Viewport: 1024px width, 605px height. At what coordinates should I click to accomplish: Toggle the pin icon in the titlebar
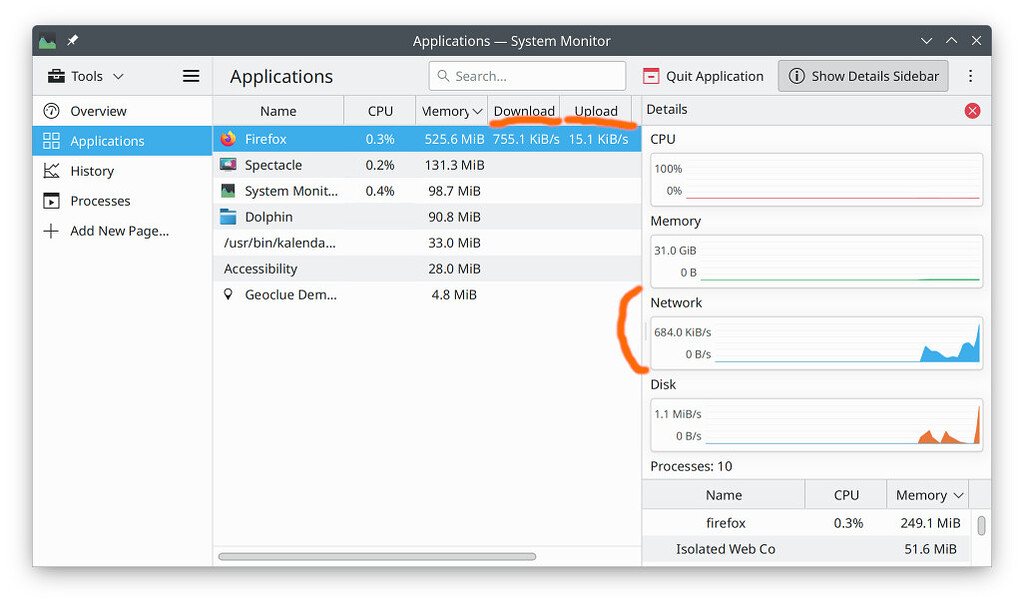[71, 41]
